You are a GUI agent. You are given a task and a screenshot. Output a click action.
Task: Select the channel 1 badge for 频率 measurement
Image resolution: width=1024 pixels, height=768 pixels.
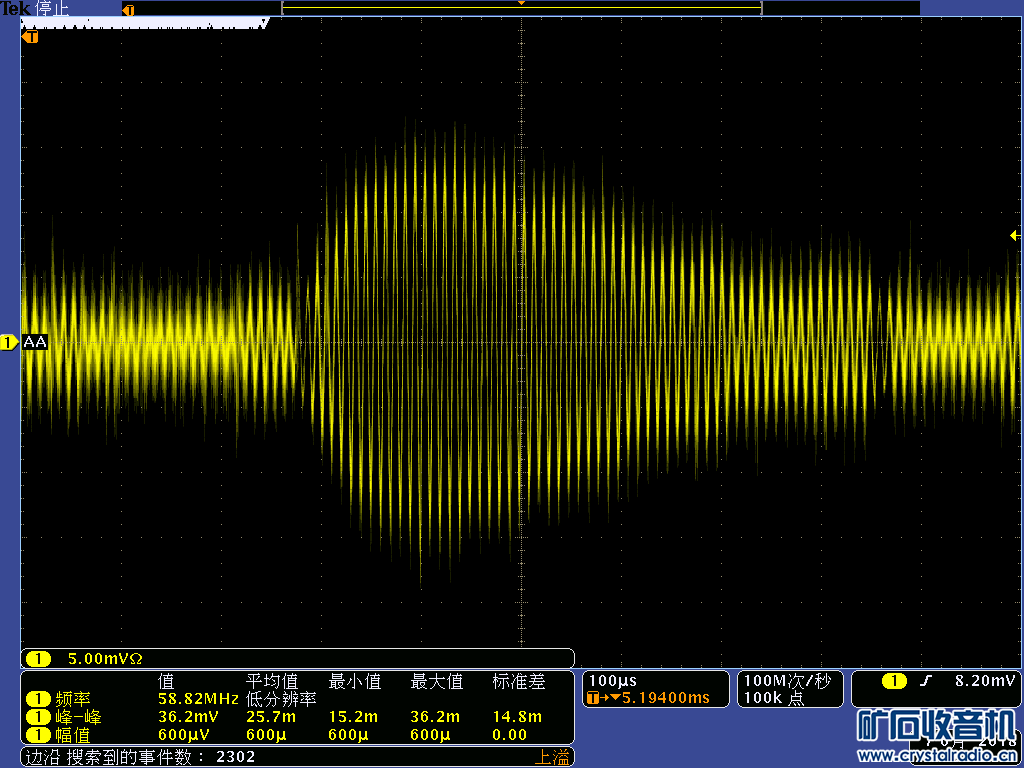38,700
